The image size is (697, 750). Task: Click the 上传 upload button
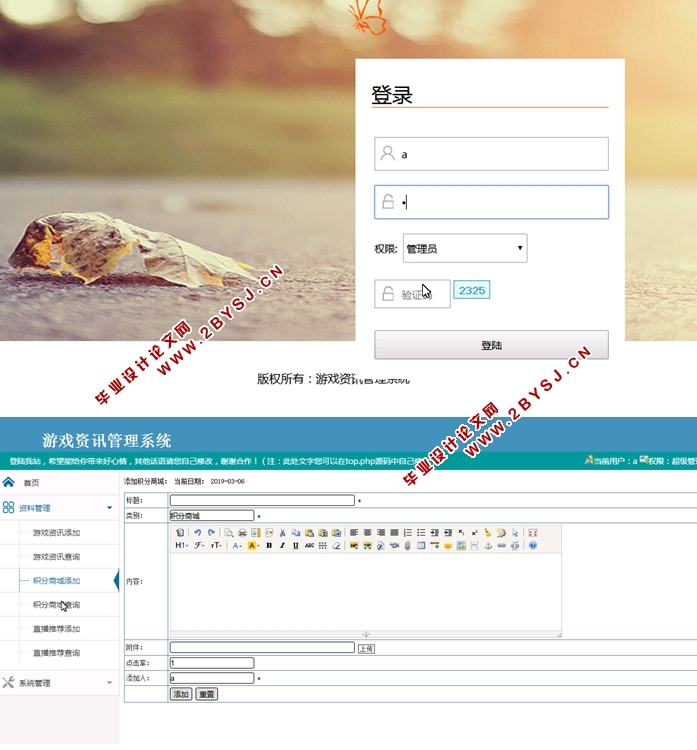(366, 649)
